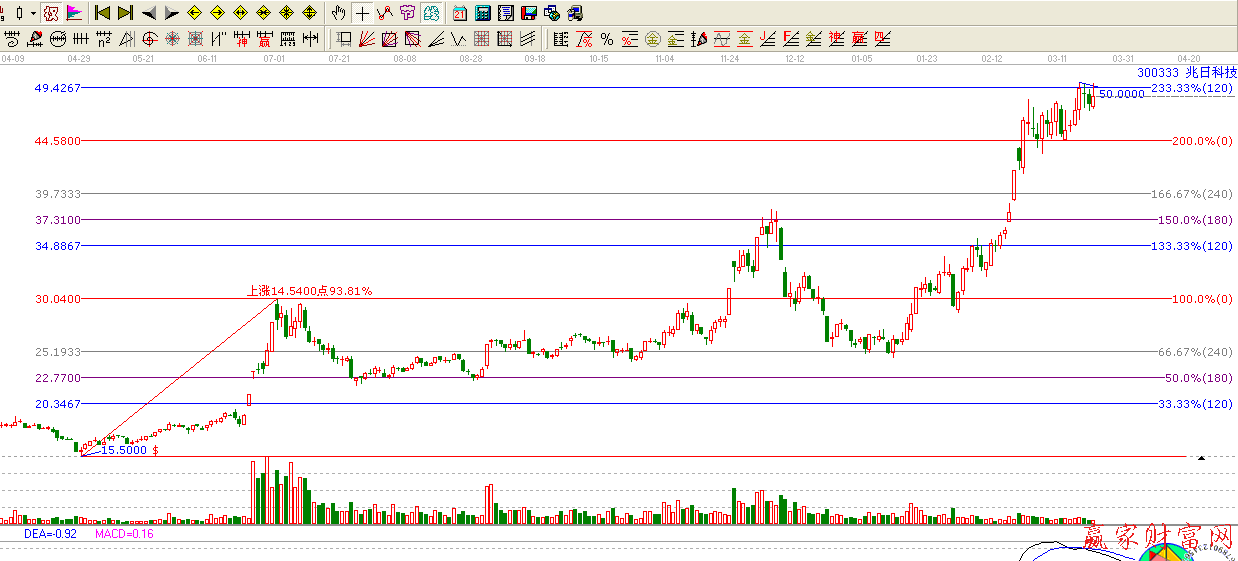This screenshot has height=561, width=1238.
Task: Click the 上涨14.5400点93.81% annotation text
Action: coord(309,291)
